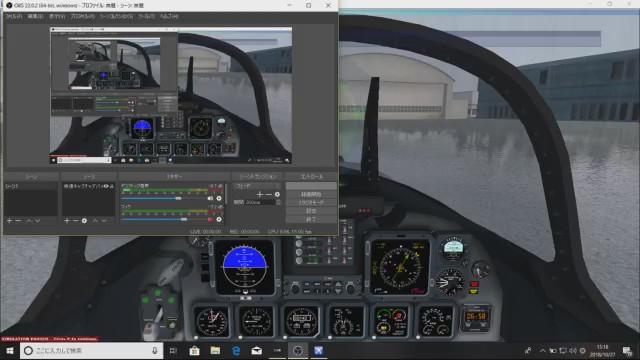
Task: Adjust desktop audio volume slider
Action: point(151,199)
